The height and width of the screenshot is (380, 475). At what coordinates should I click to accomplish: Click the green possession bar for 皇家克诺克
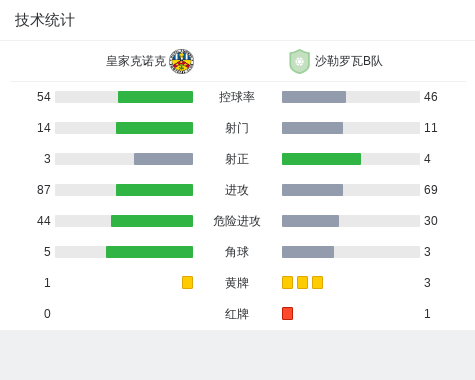155,97
